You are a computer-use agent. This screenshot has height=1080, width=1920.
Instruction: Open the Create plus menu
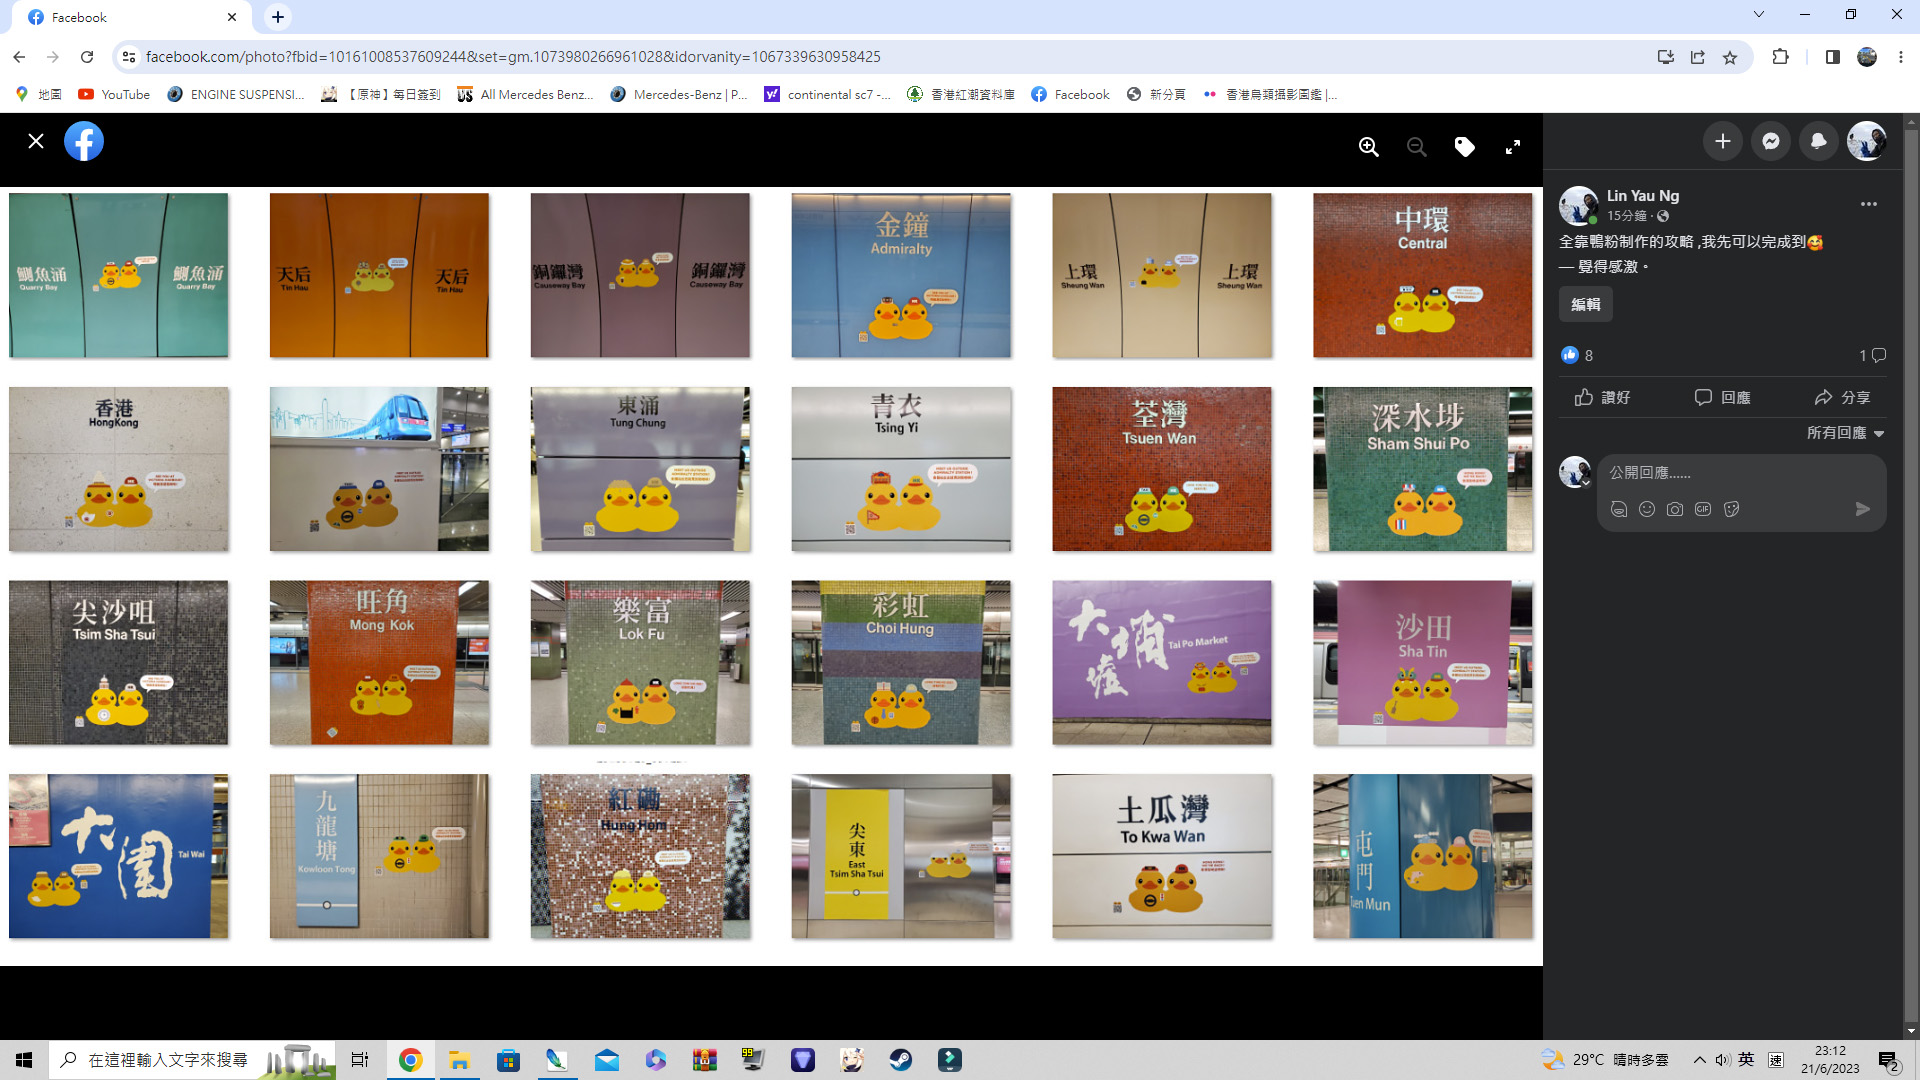pos(1723,141)
